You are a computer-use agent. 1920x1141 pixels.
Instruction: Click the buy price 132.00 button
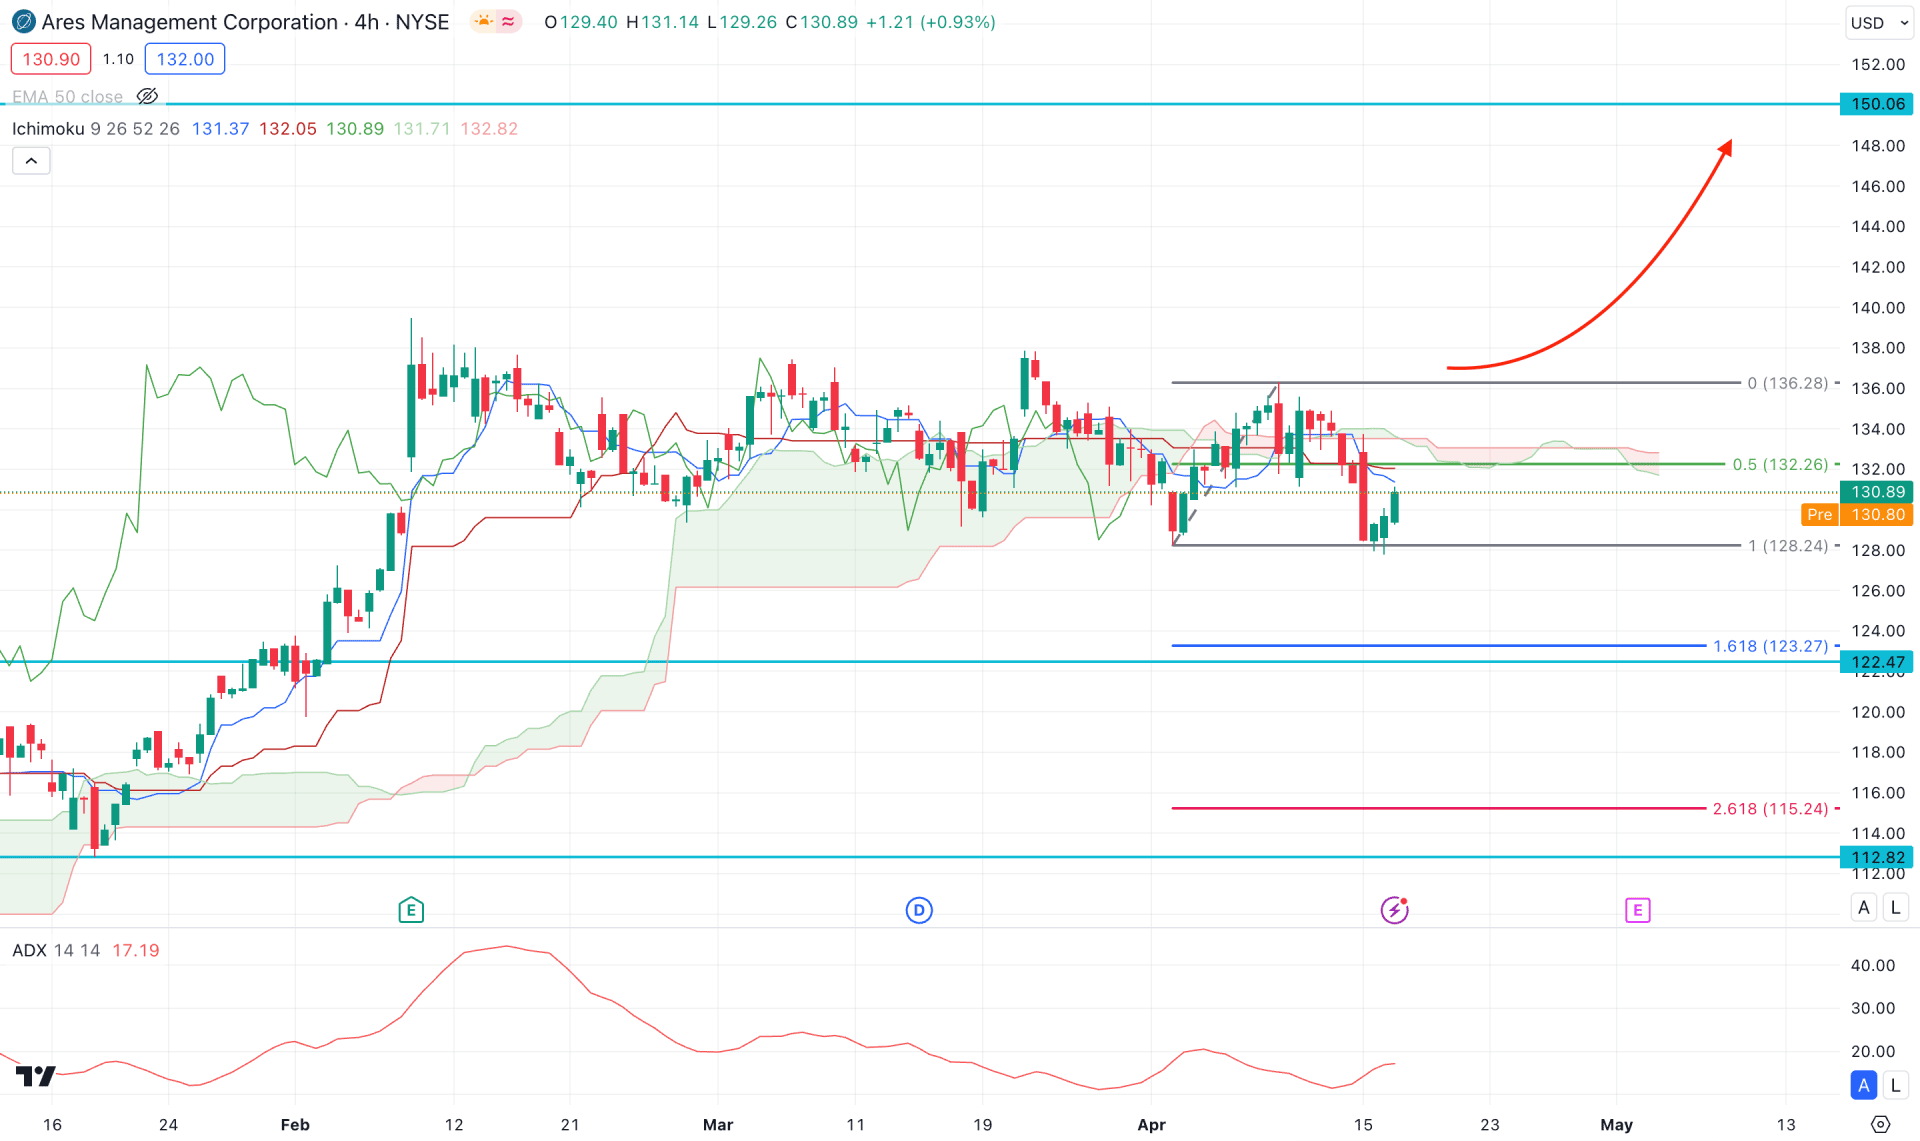185,59
